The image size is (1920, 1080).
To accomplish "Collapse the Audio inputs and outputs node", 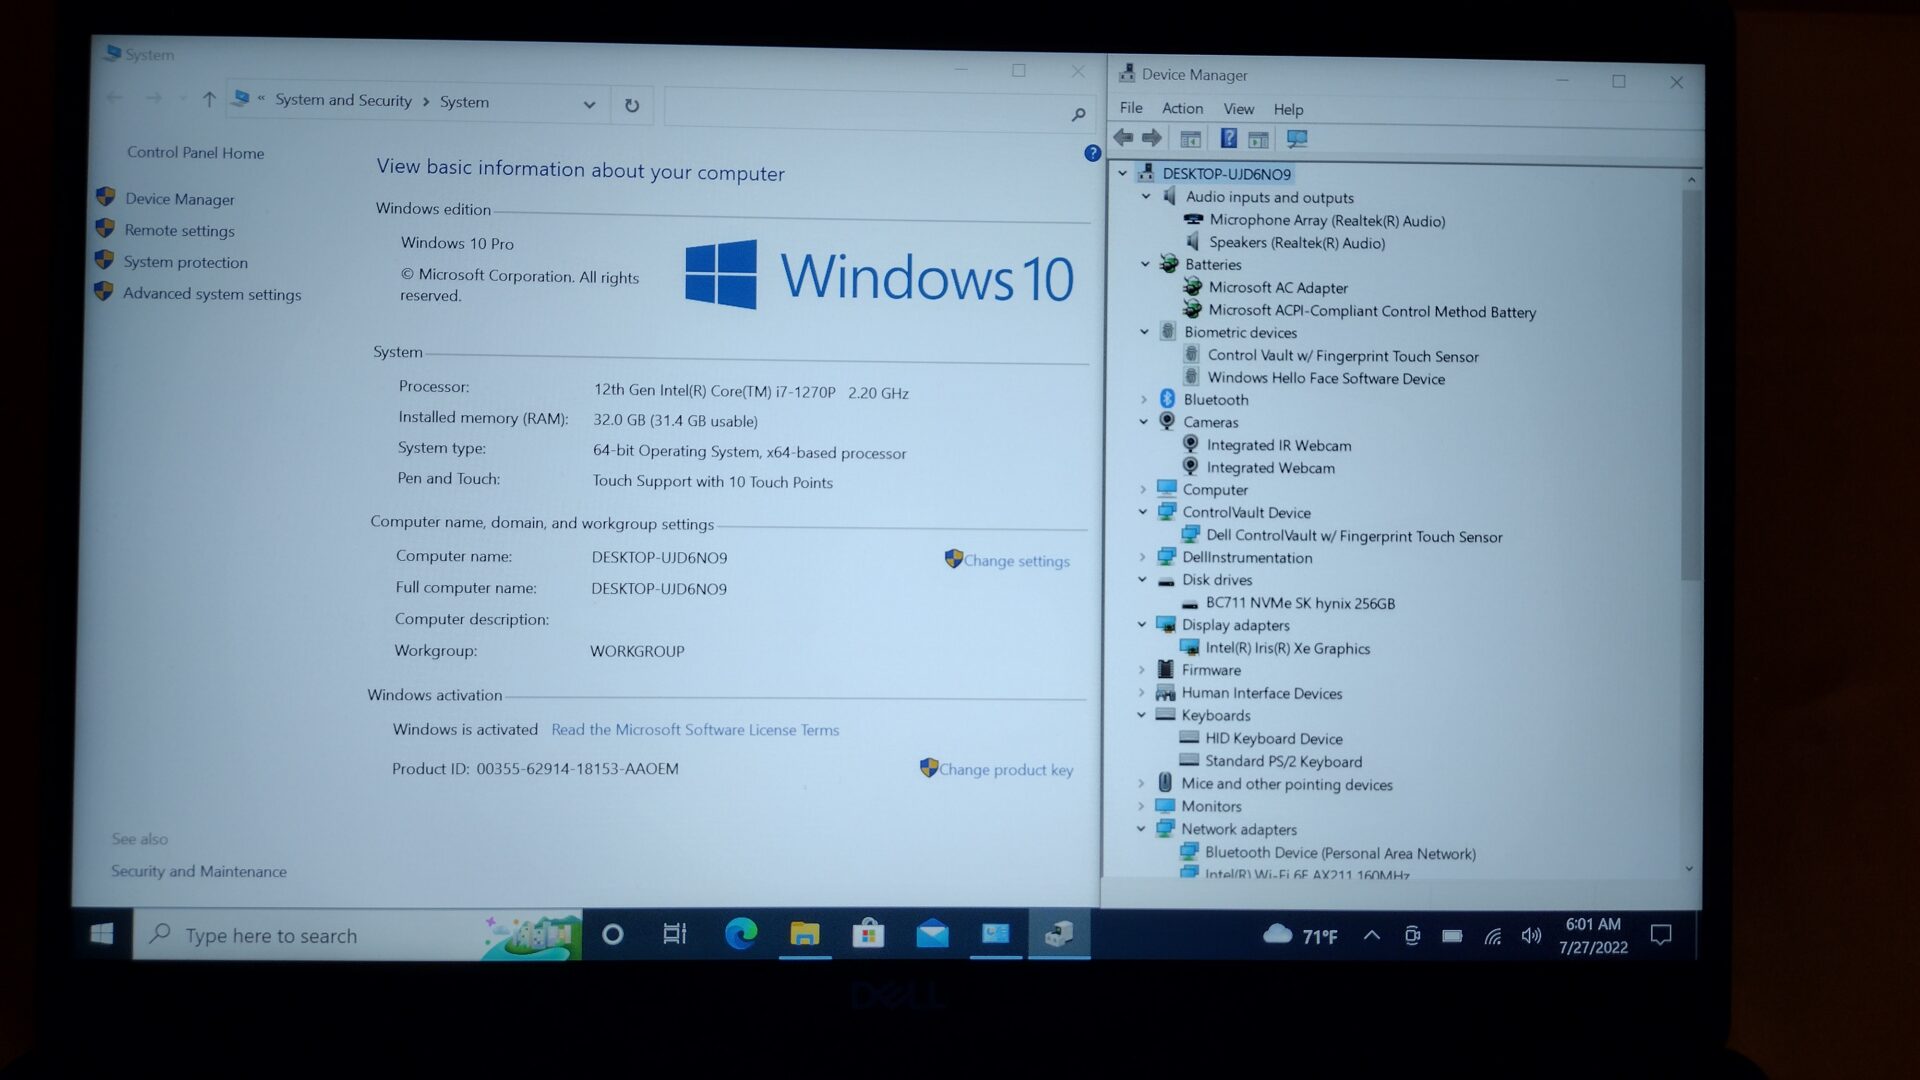I will (1146, 196).
